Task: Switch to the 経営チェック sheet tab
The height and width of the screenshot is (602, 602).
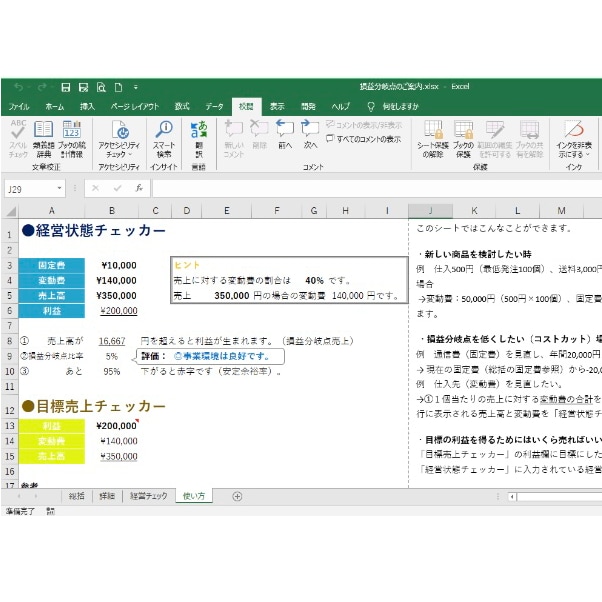Action: click(148, 496)
